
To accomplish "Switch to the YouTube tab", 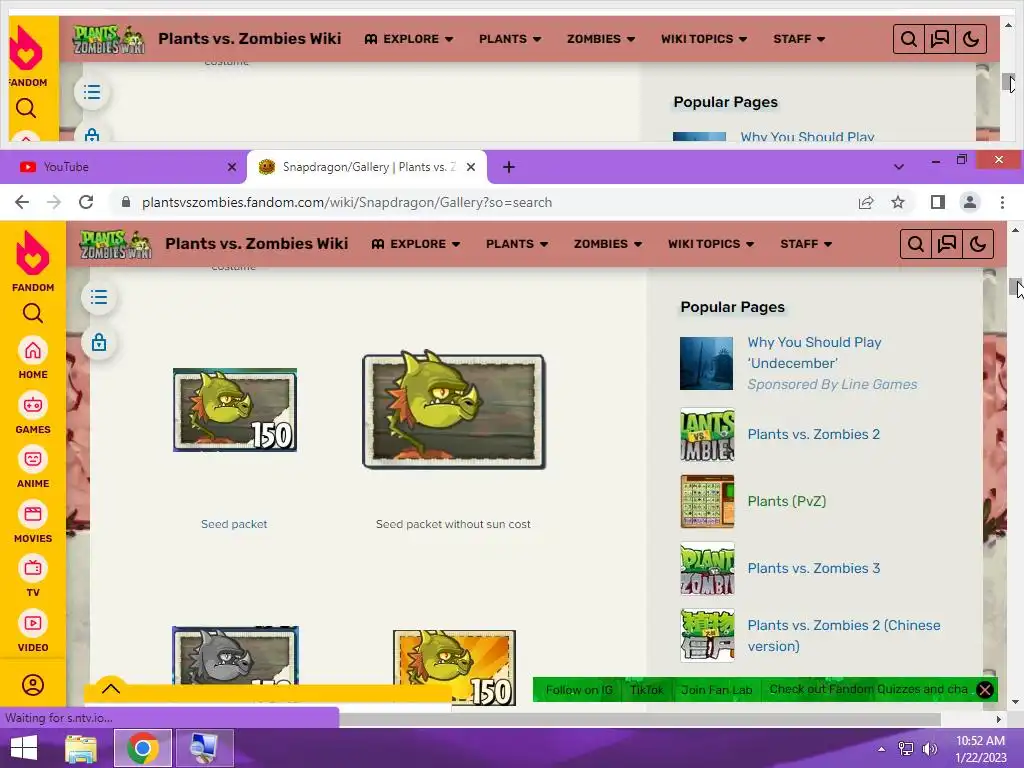I will [x=123, y=167].
